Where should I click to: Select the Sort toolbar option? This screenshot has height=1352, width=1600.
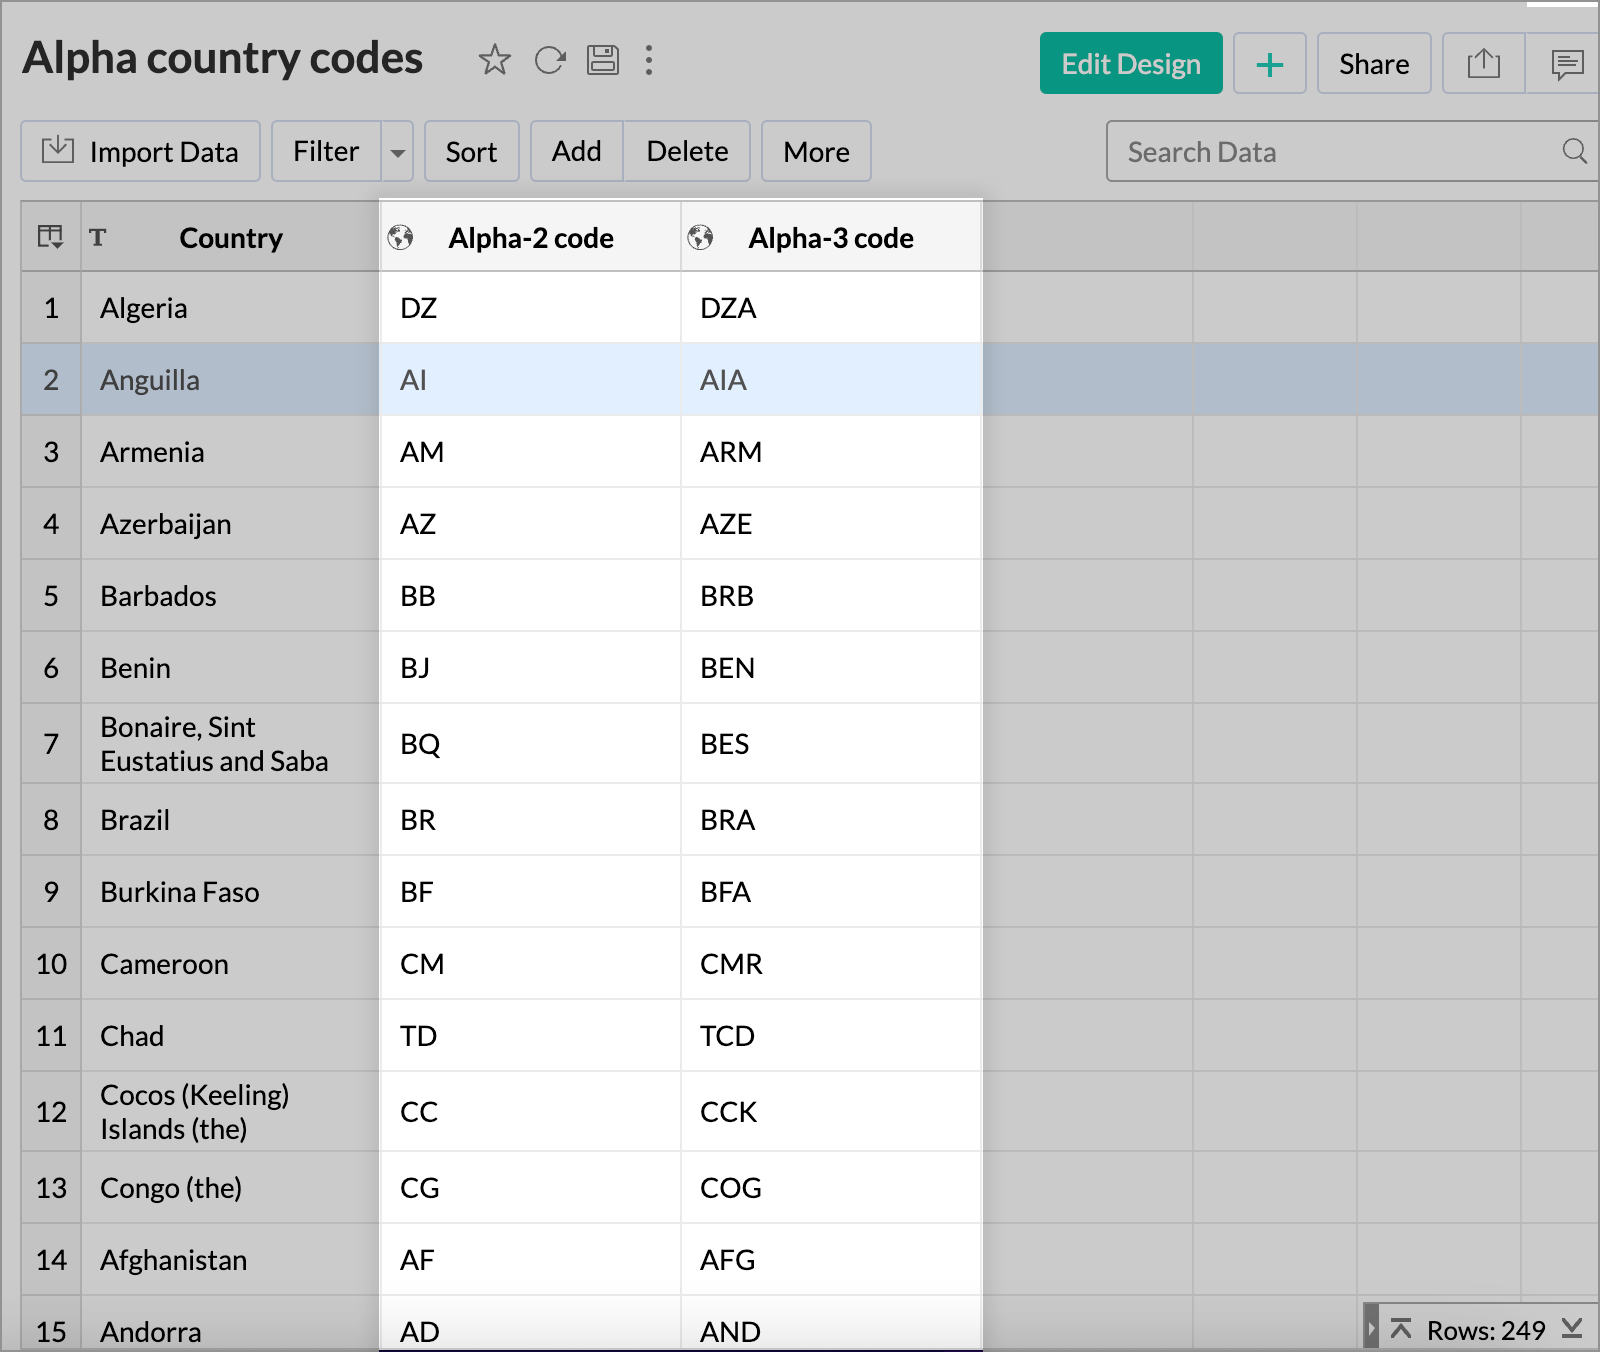click(472, 152)
